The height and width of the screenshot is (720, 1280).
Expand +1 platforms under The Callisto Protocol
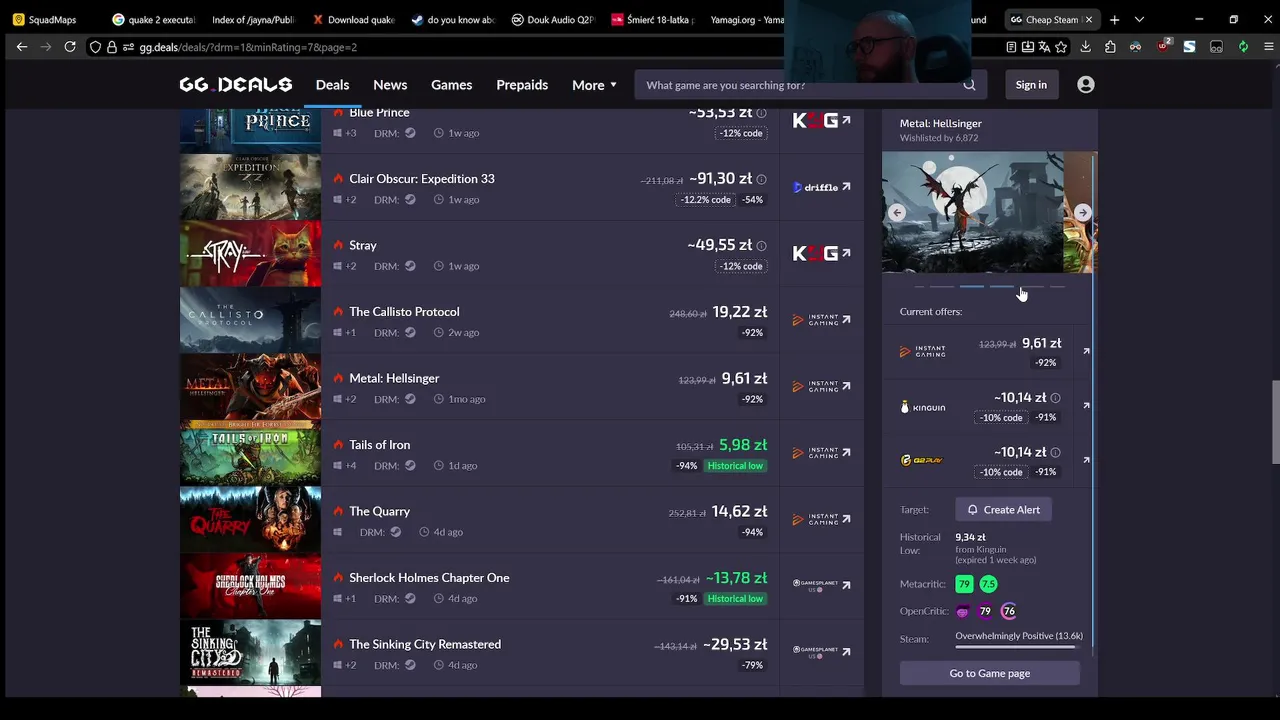pyautogui.click(x=350, y=333)
